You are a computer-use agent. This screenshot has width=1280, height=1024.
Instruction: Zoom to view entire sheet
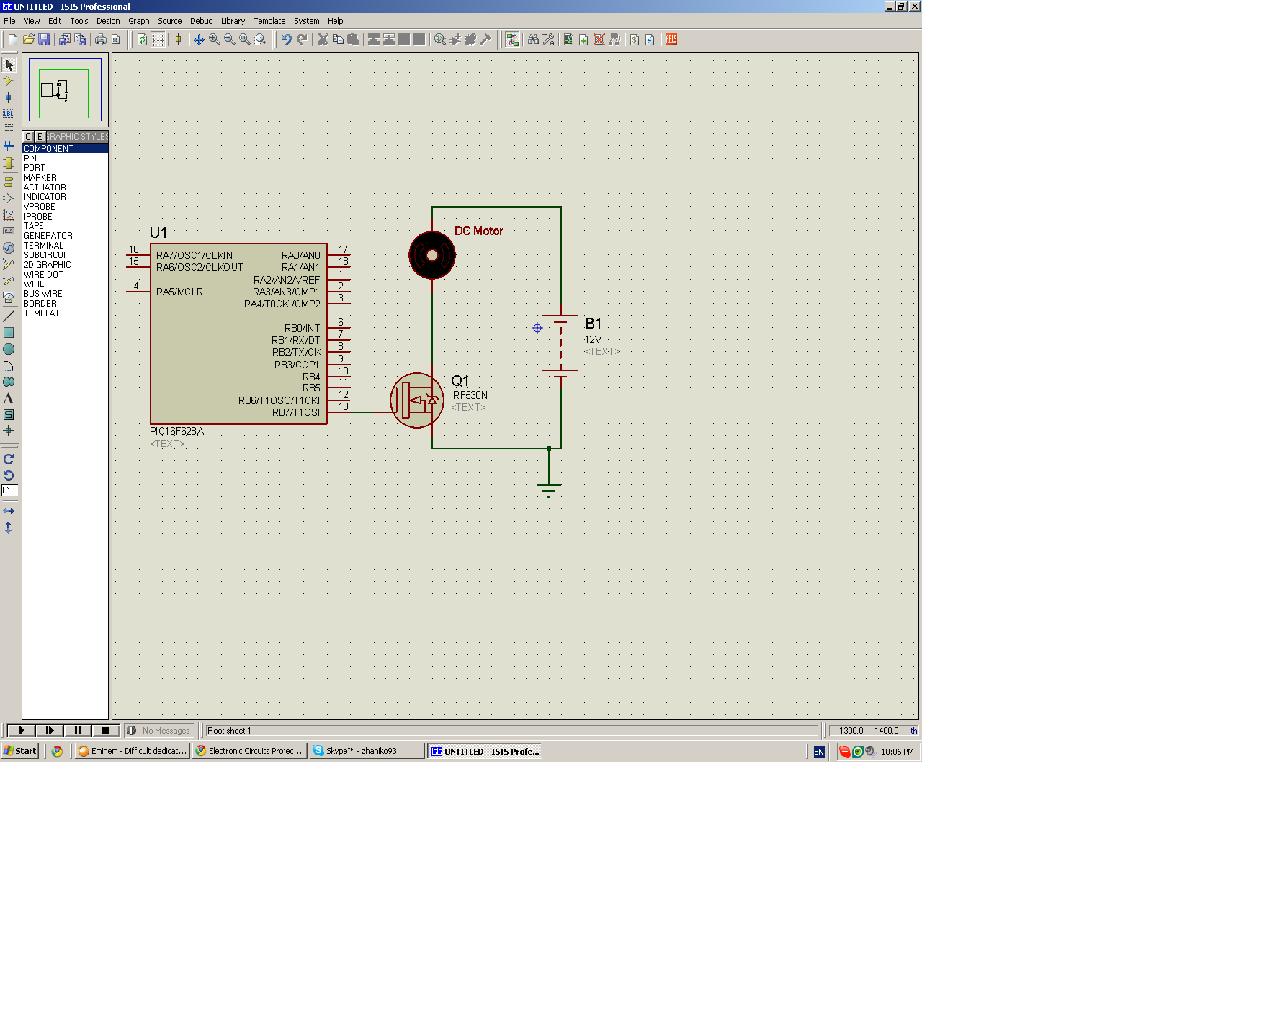pyautogui.click(x=244, y=39)
